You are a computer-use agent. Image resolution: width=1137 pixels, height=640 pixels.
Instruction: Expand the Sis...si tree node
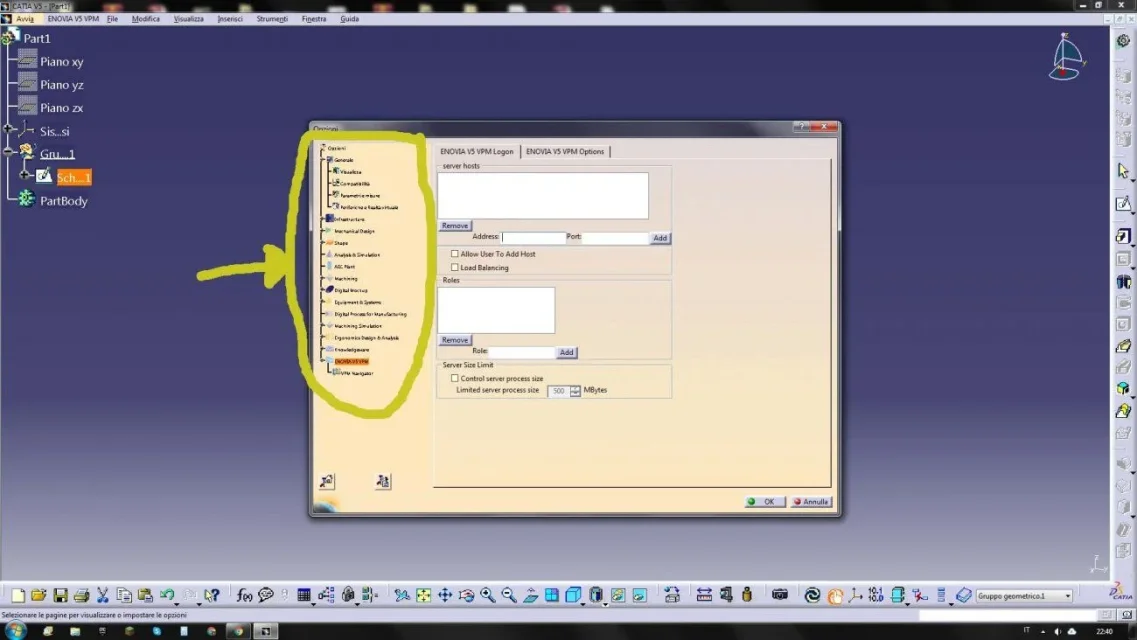9,129
